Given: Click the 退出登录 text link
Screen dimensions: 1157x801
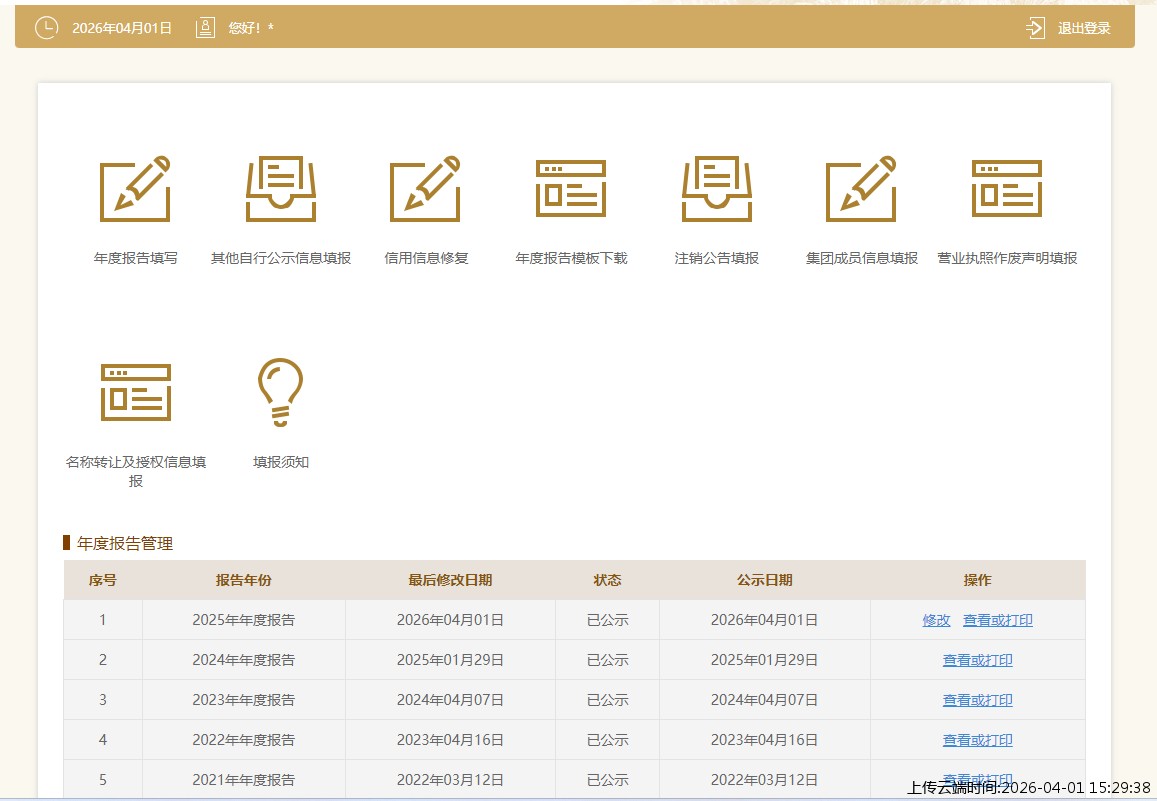Looking at the screenshot, I should (x=1084, y=28).
